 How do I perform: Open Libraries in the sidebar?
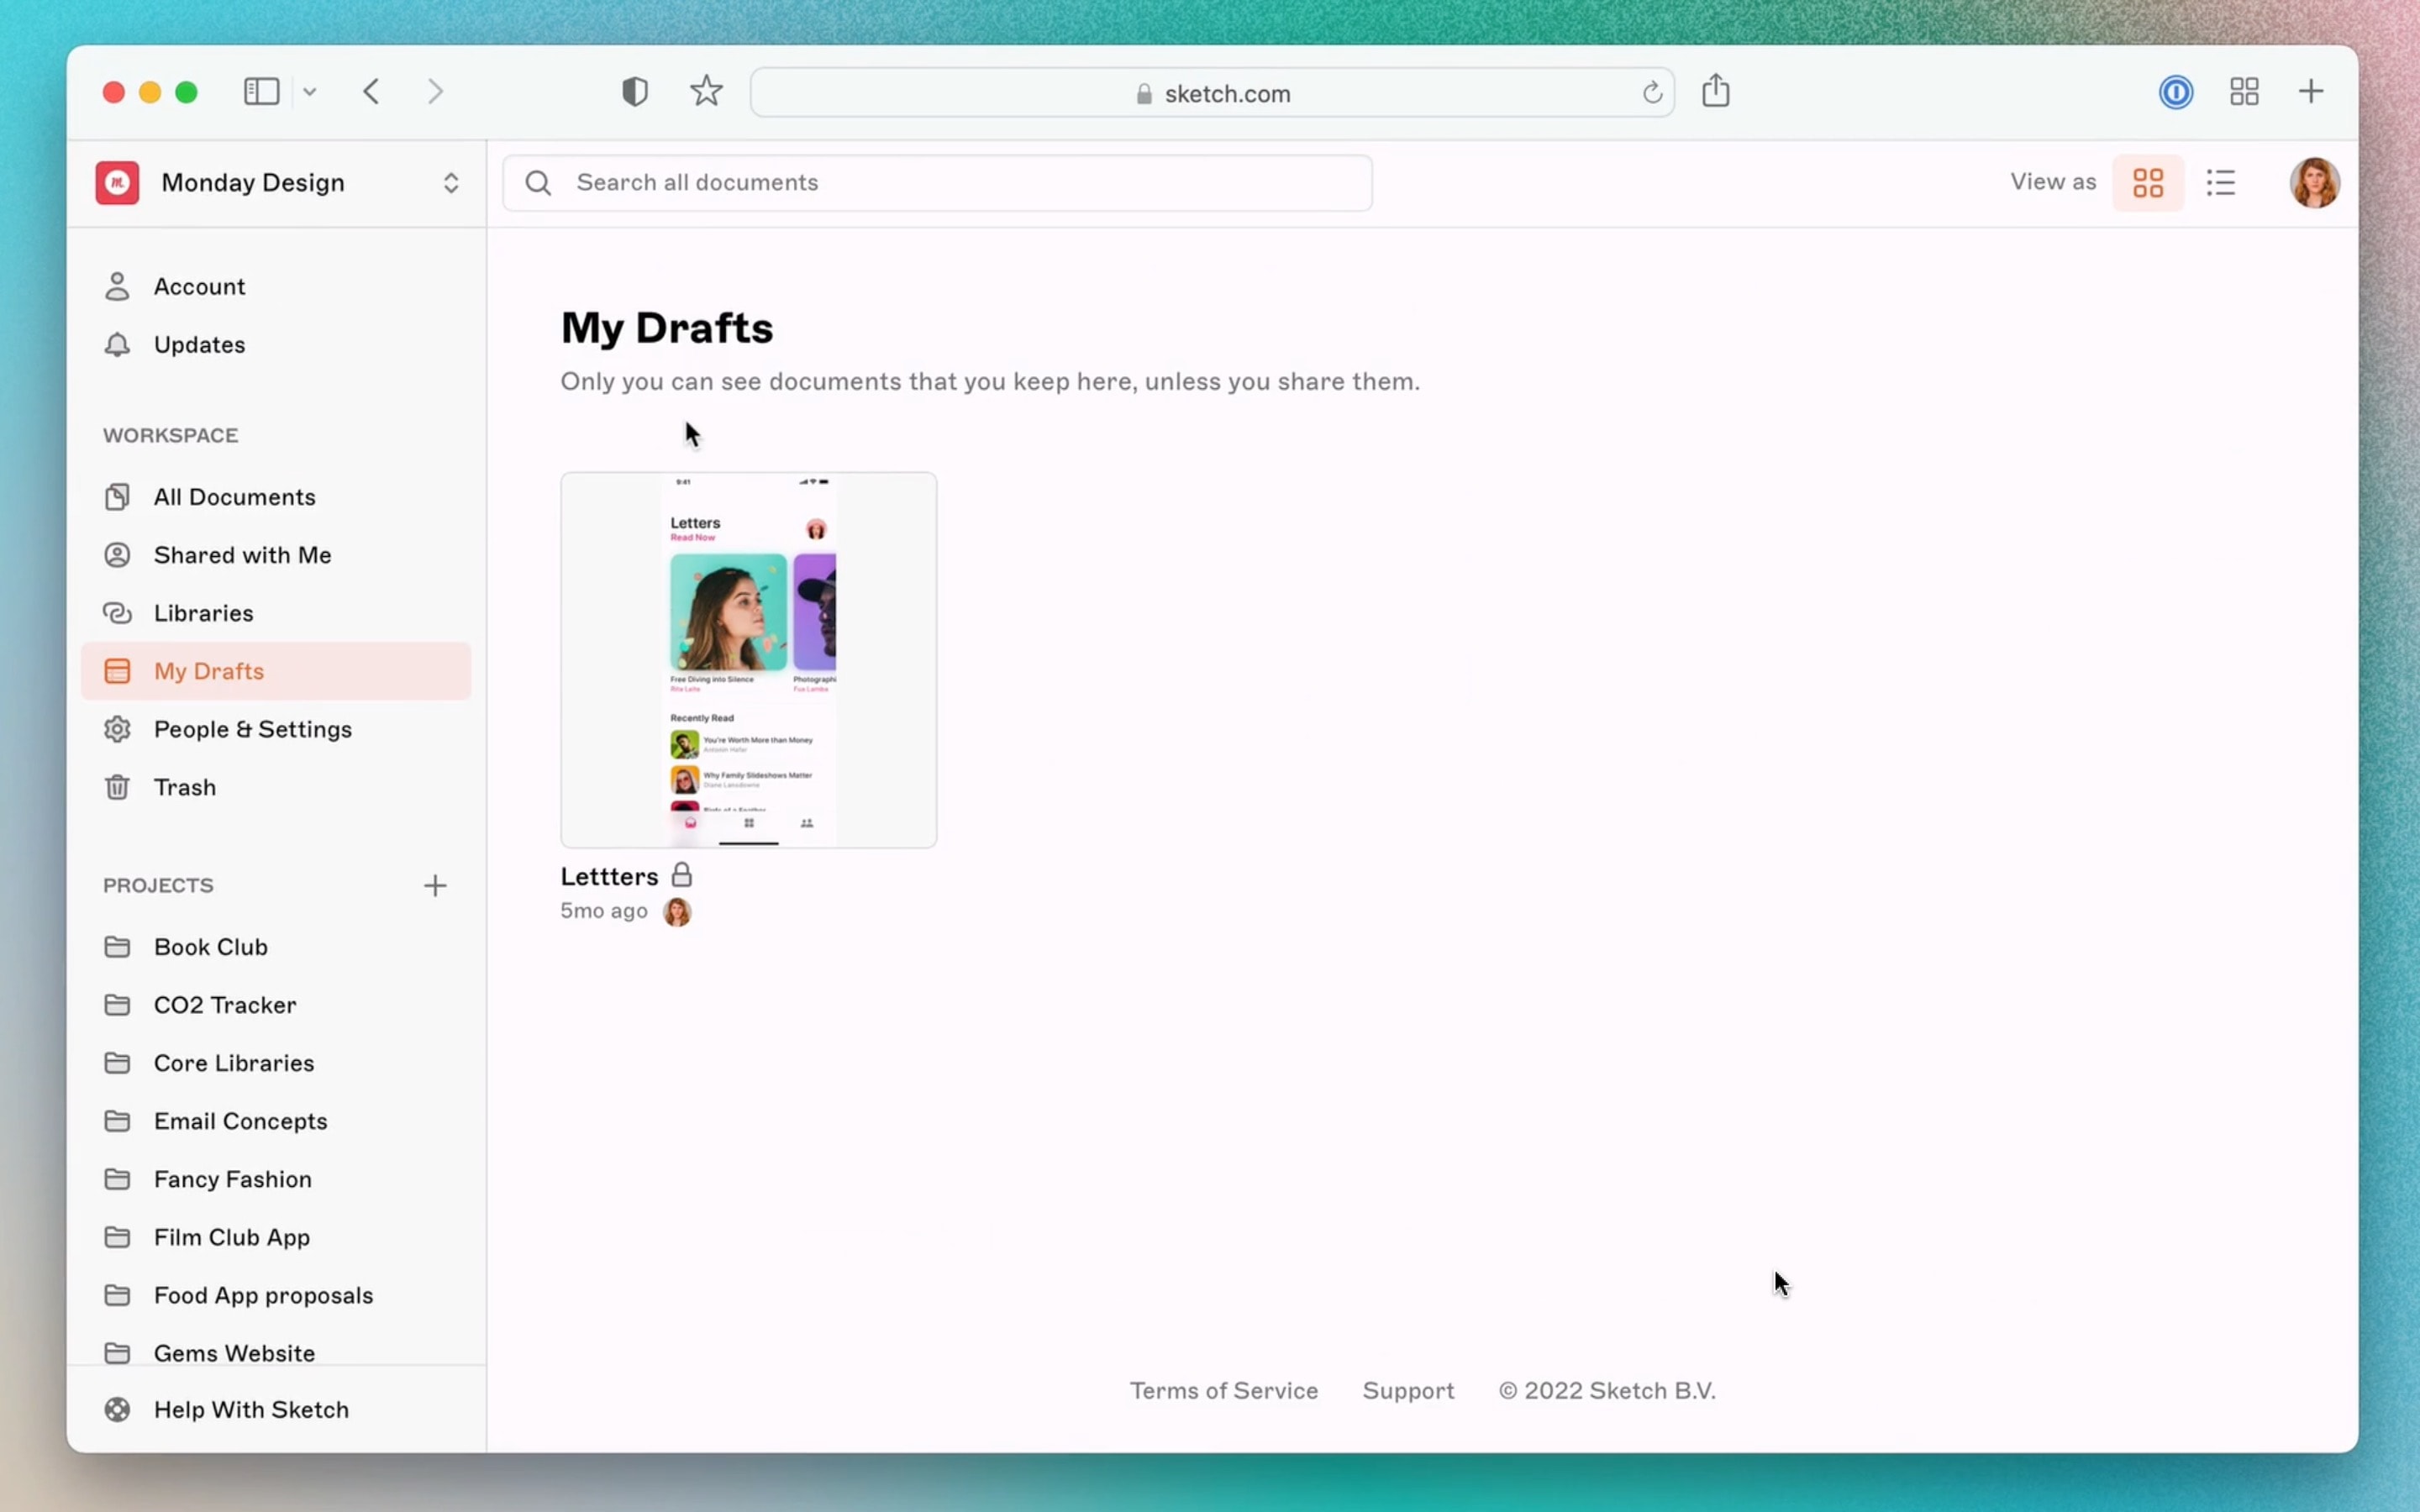276,613
